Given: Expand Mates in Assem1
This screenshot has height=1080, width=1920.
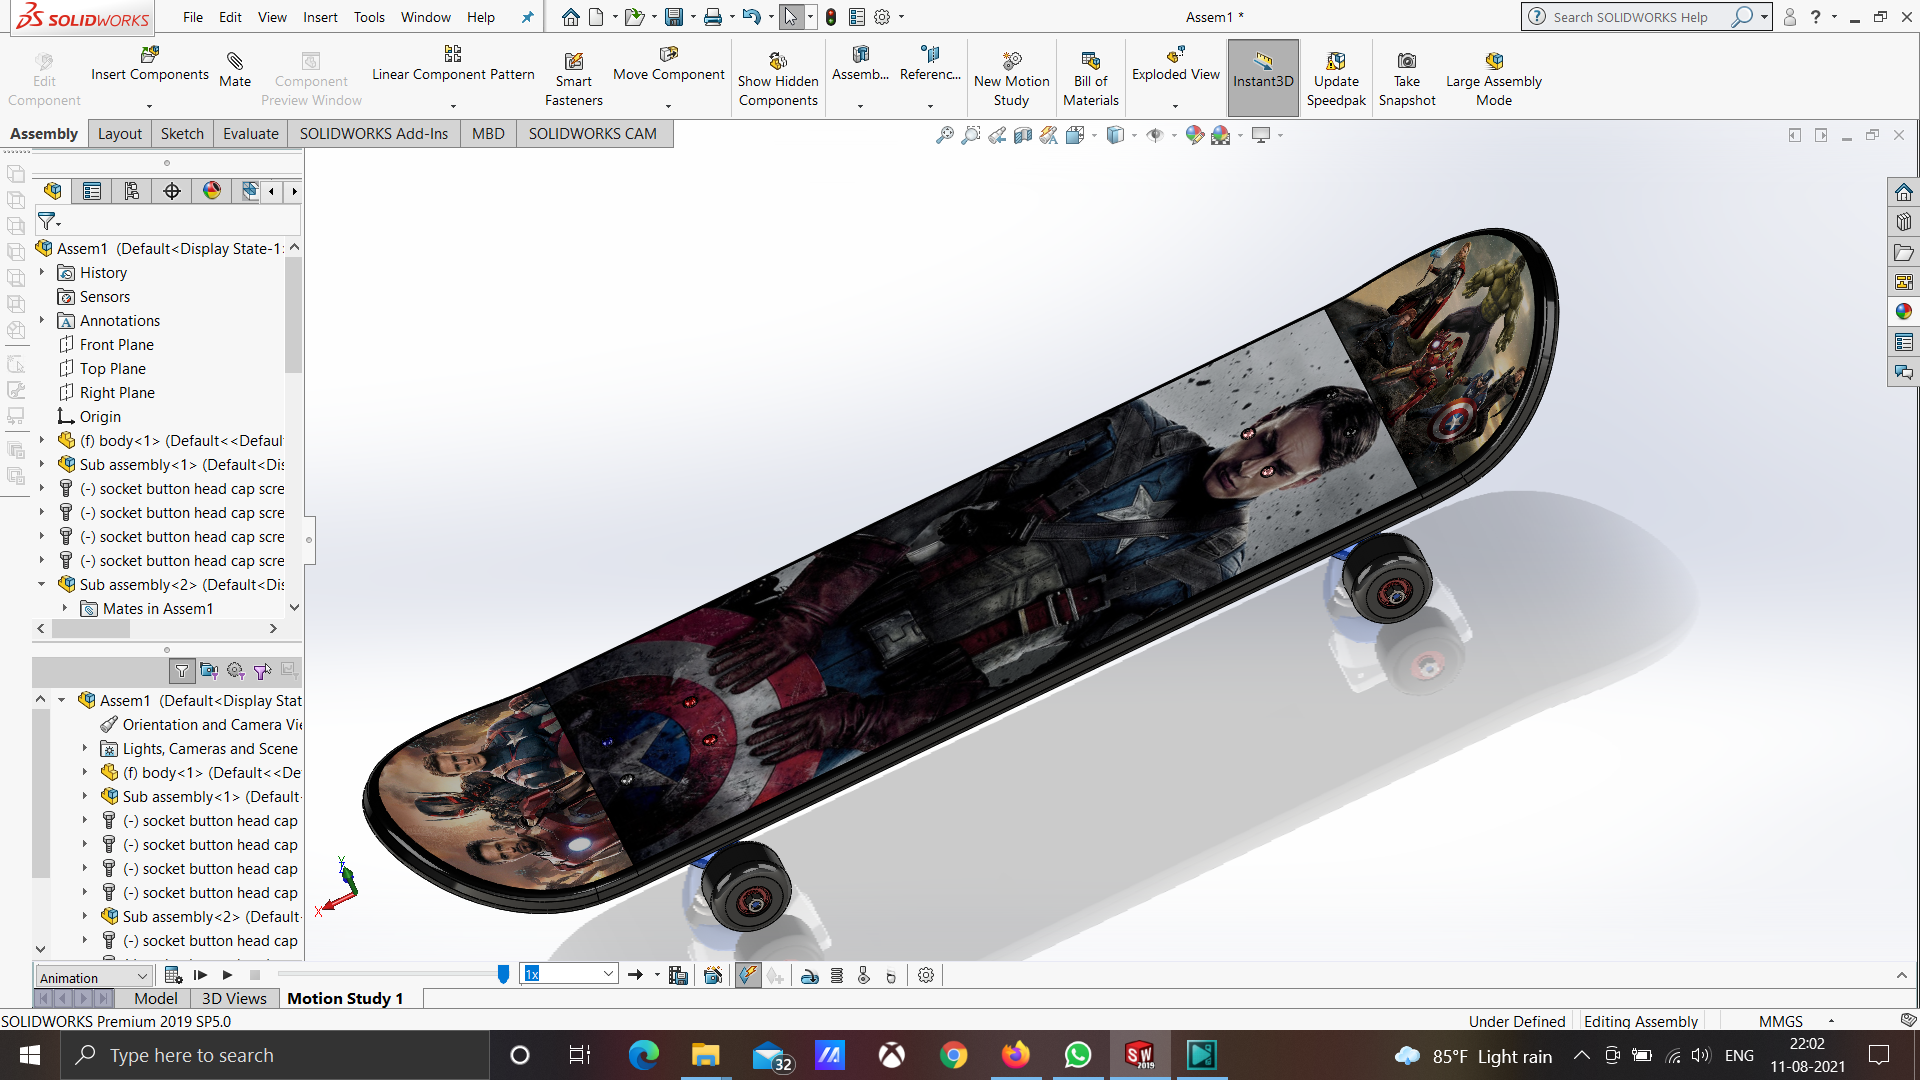Looking at the screenshot, I should 65,608.
